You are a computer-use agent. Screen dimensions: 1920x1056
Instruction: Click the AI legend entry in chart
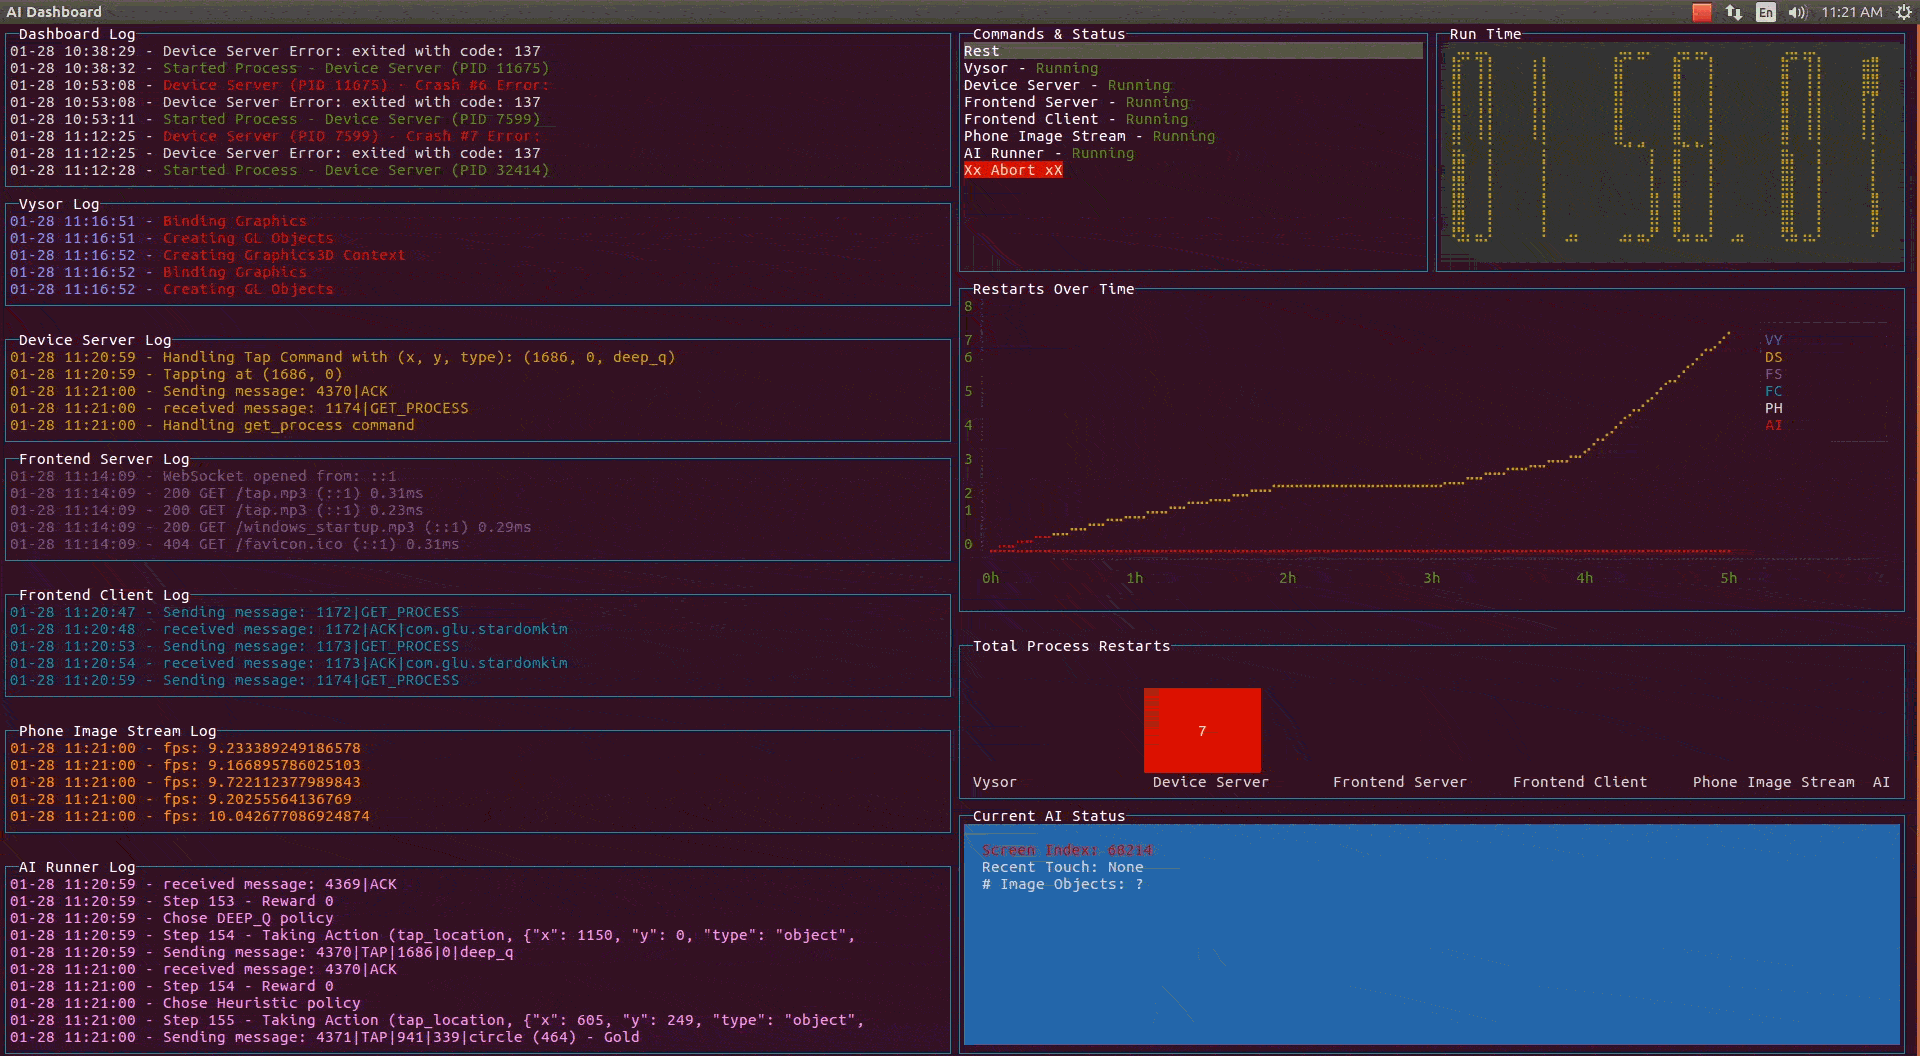1773,425
